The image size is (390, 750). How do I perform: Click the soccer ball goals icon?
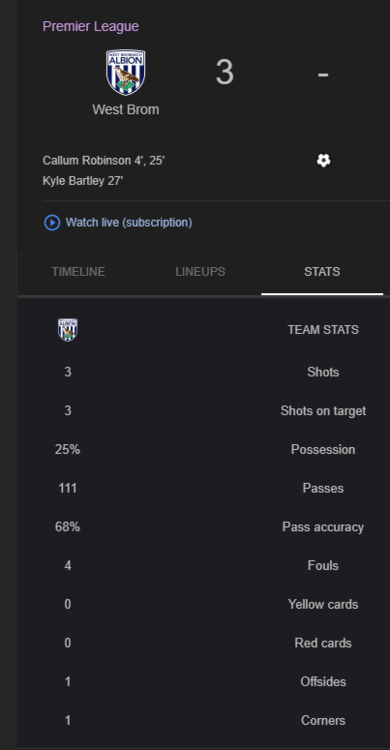click(323, 160)
